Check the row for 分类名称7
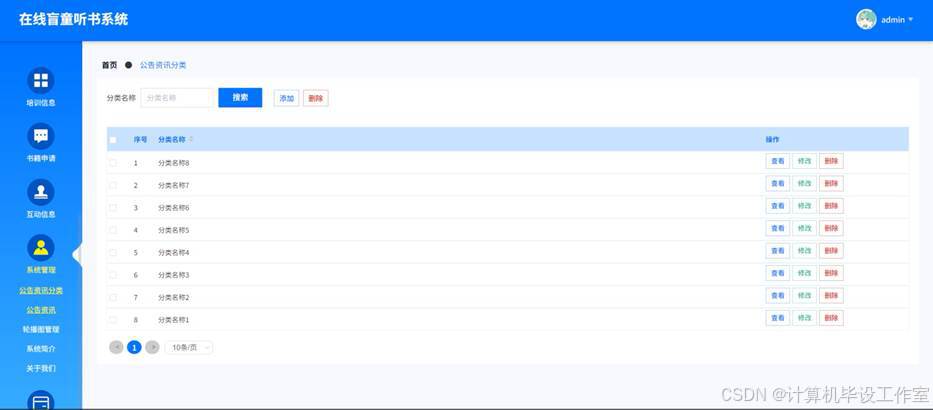 (x=113, y=185)
